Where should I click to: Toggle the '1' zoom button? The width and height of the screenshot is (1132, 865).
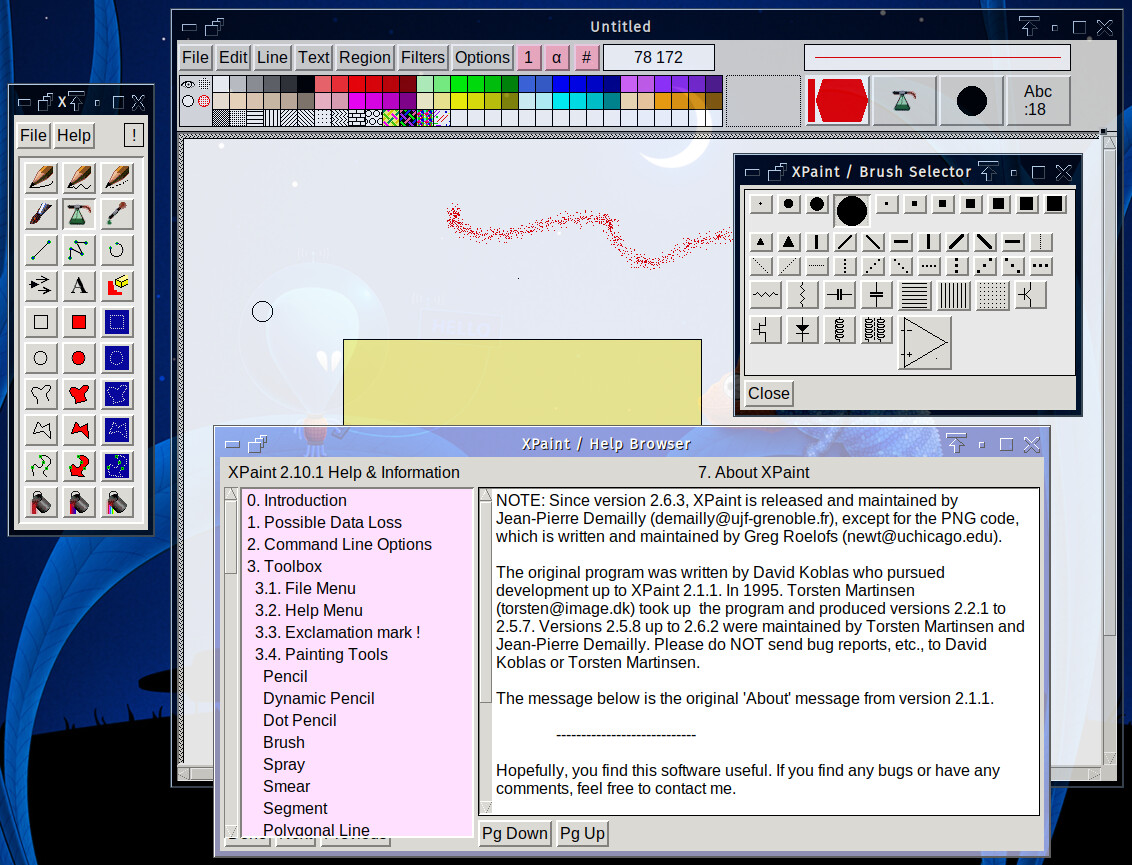[x=528, y=58]
